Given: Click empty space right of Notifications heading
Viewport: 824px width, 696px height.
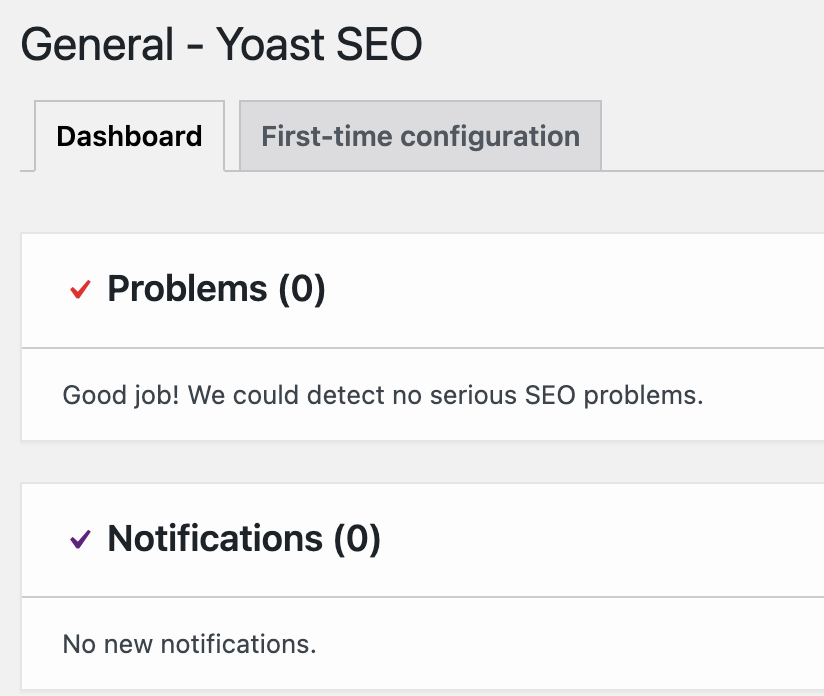Looking at the screenshot, I should pos(620,539).
